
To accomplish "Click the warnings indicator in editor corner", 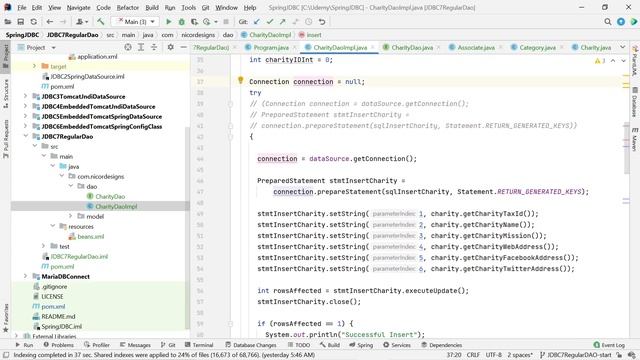I will click(600, 61).
